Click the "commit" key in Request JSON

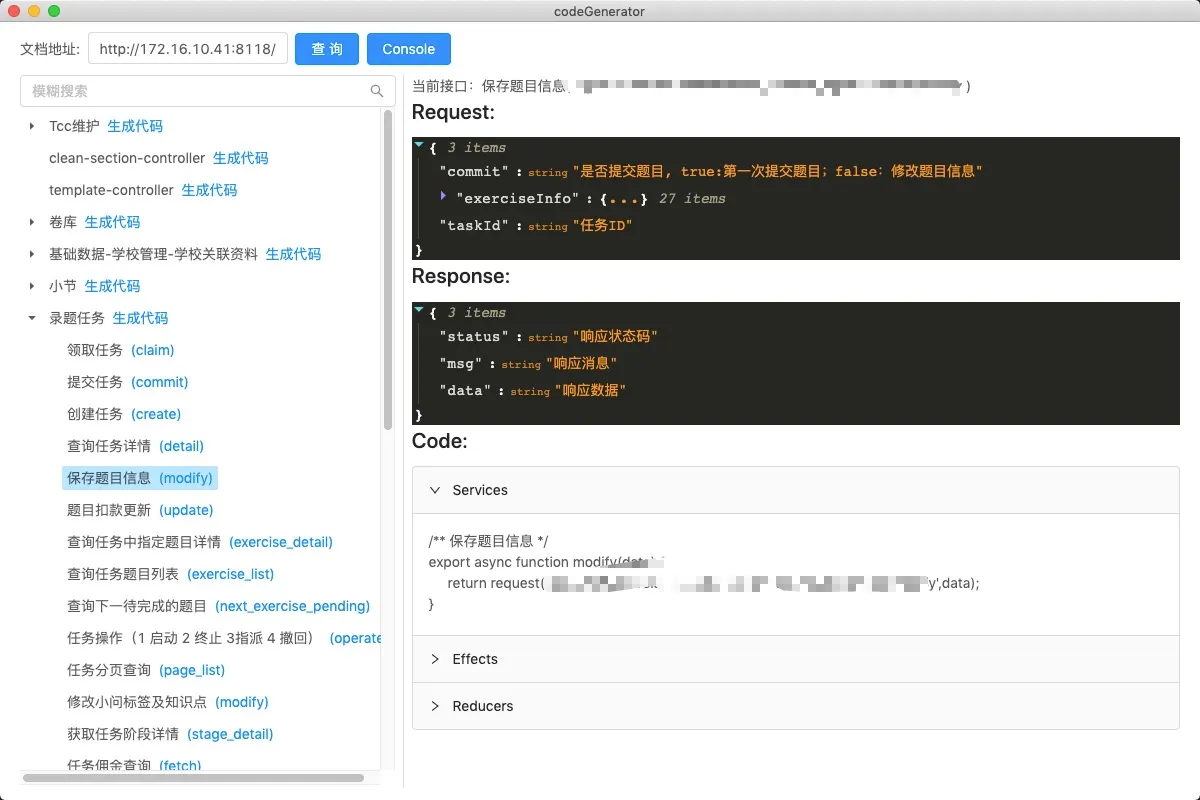[x=475, y=172]
